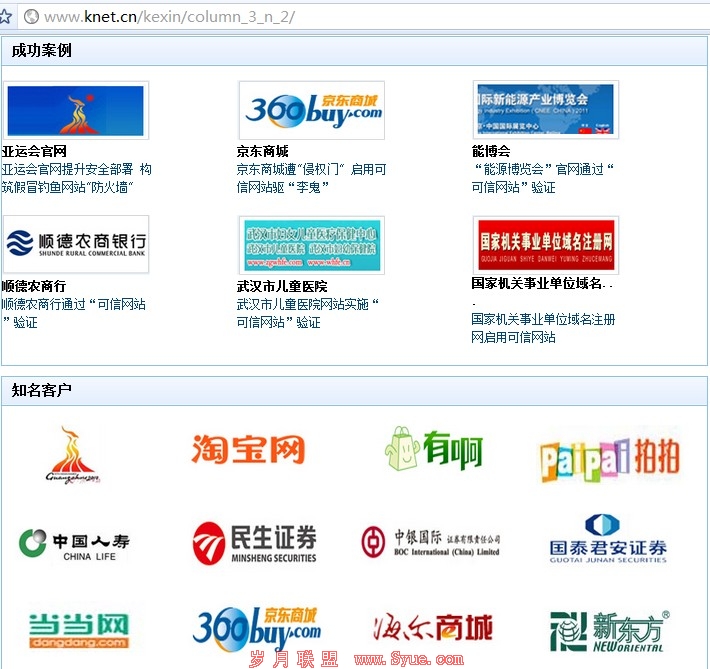The height and width of the screenshot is (669, 710).
Task: Click the BOC International logo
Action: click(430, 542)
